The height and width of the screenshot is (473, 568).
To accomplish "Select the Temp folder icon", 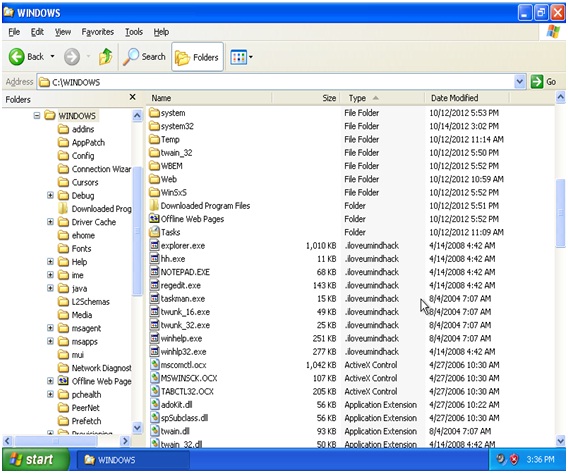I will point(155,139).
